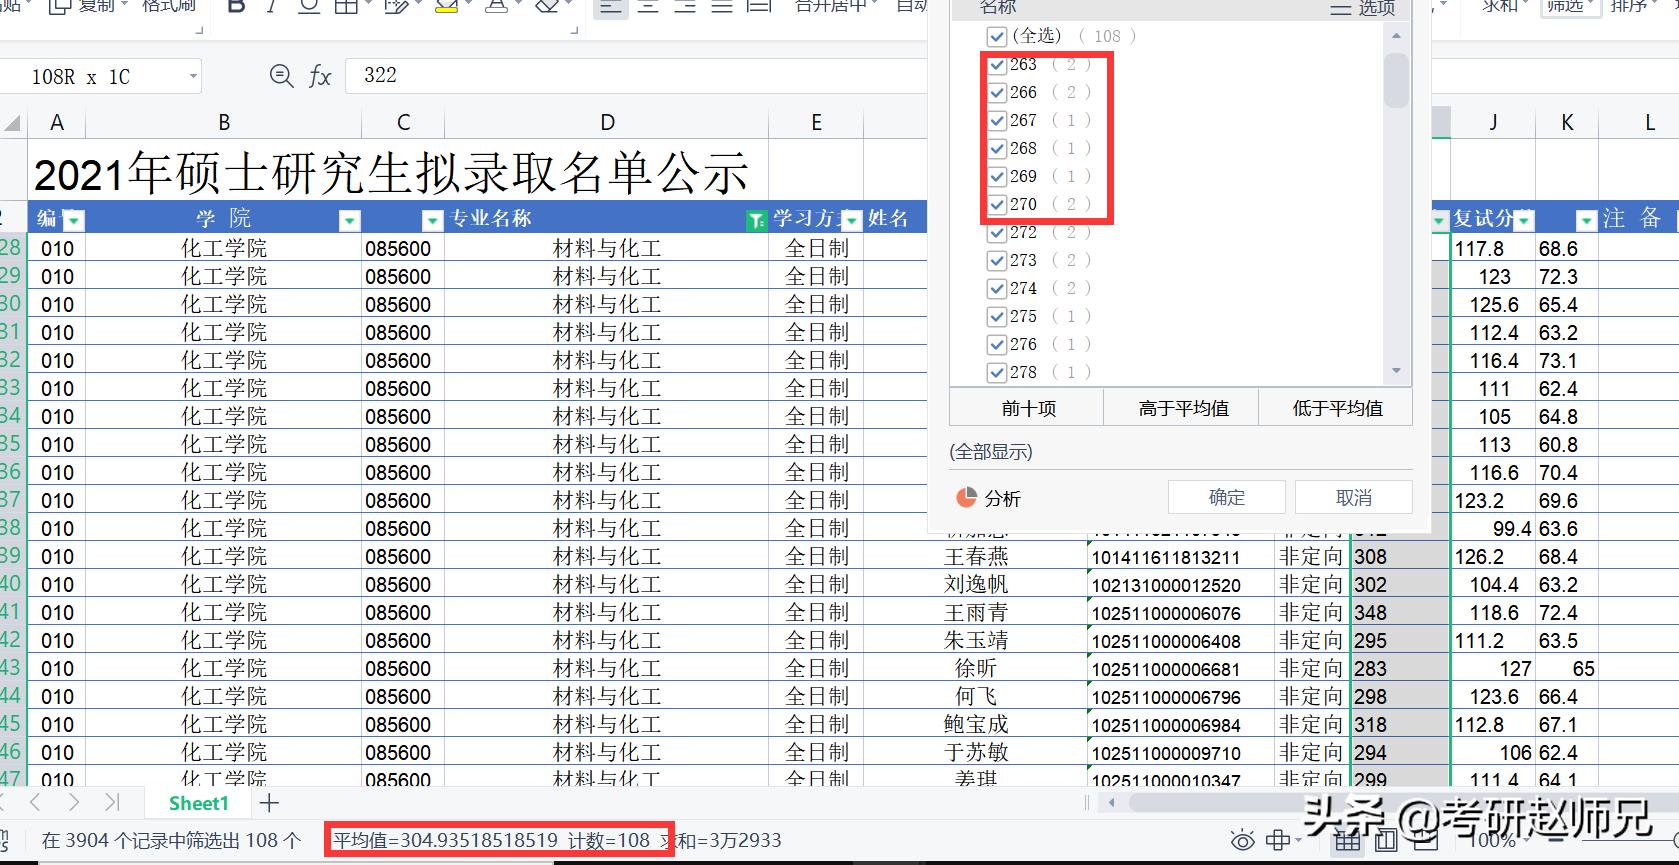Image resolution: width=1679 pixels, height=865 pixels.
Task: Add a new sheet with plus icon
Action: 269,802
